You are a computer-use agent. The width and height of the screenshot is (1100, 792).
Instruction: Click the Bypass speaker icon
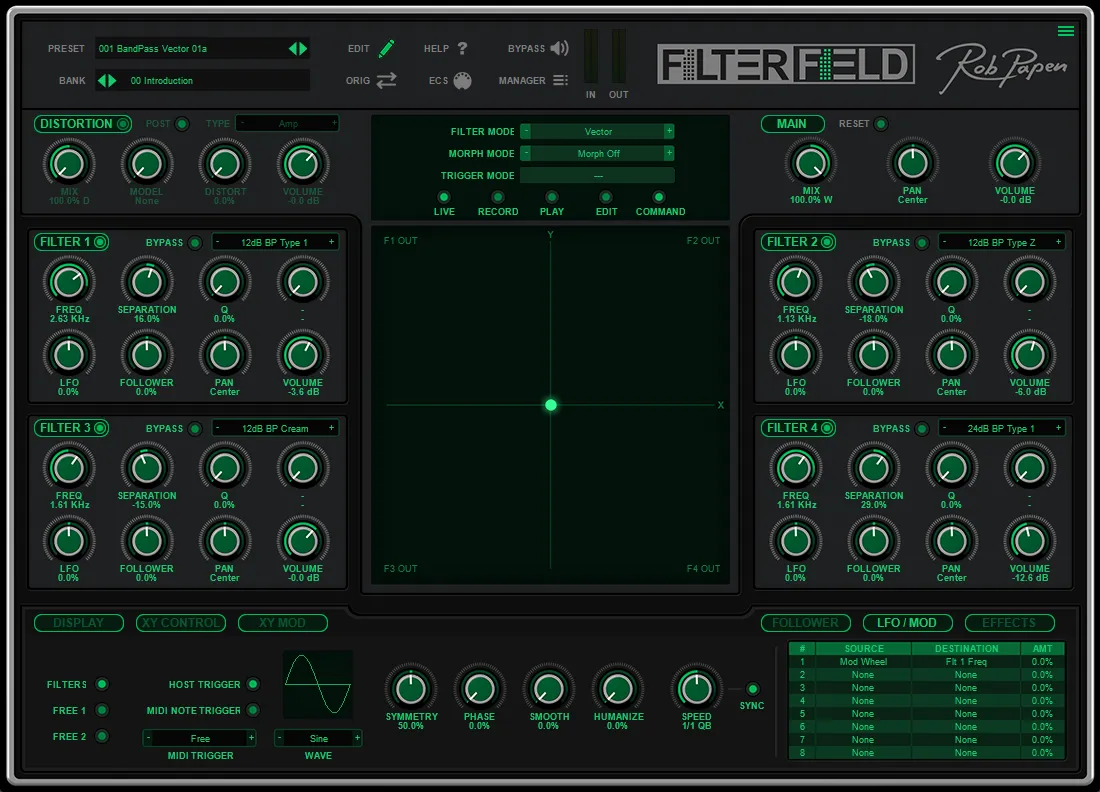559,48
